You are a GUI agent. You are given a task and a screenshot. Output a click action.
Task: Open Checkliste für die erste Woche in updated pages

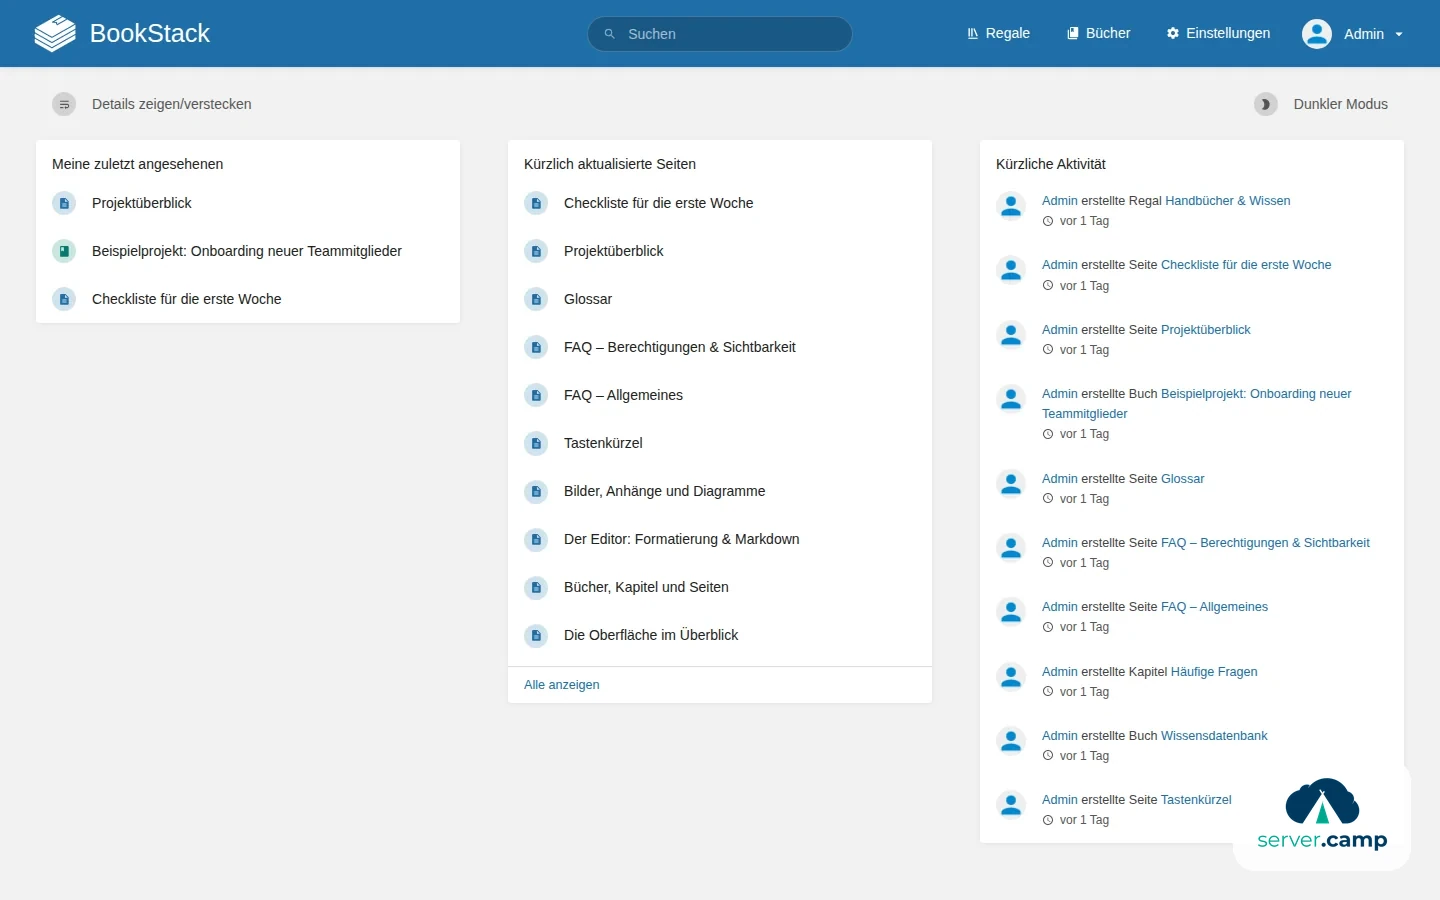(659, 203)
